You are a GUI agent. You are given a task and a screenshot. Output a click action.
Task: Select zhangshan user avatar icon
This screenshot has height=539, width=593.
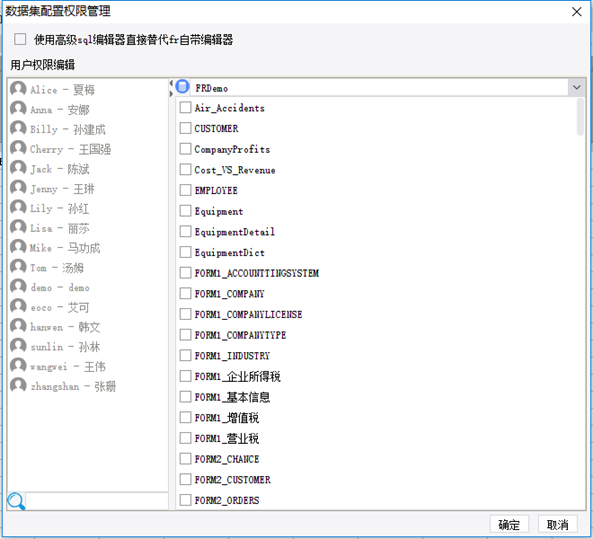coord(18,385)
